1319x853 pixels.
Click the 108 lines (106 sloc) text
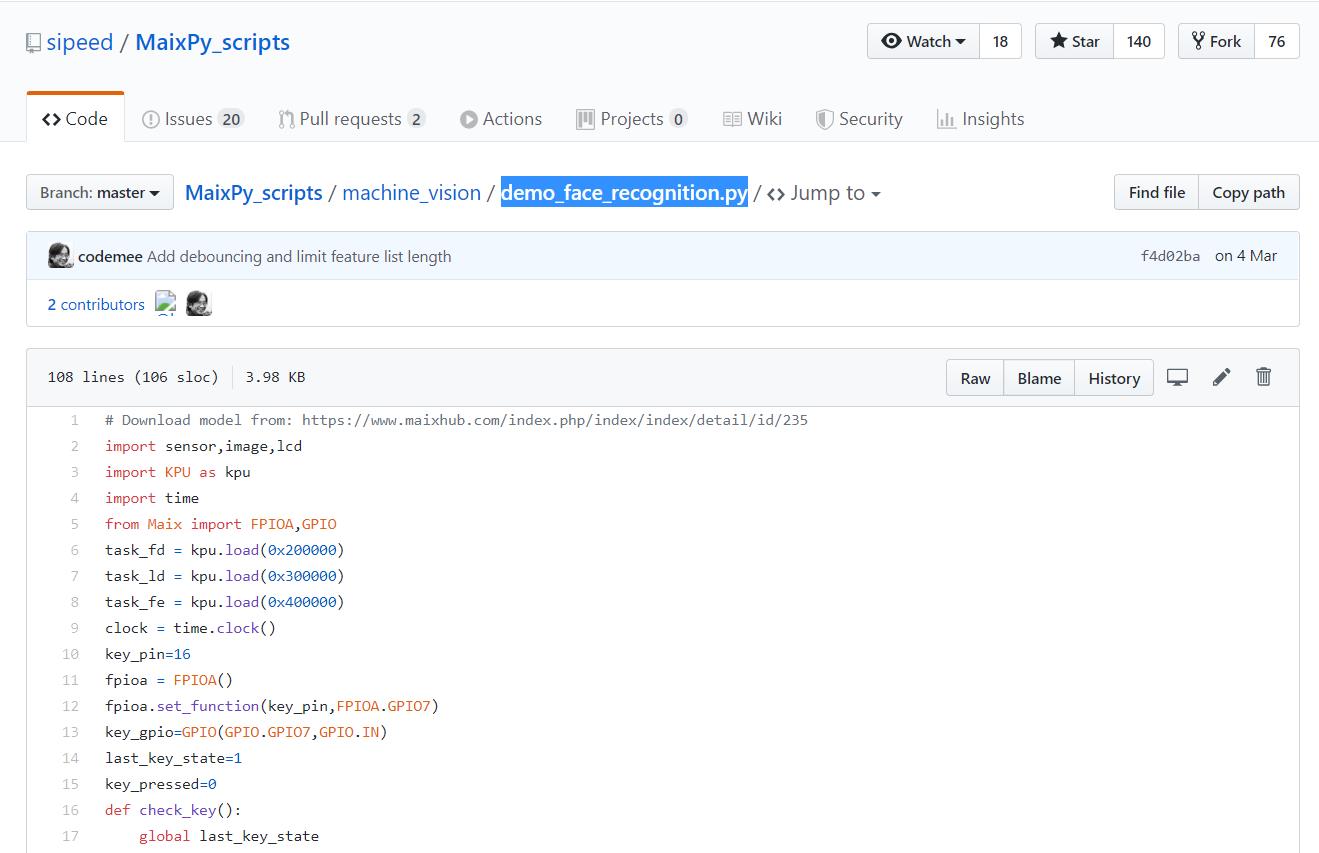point(133,377)
